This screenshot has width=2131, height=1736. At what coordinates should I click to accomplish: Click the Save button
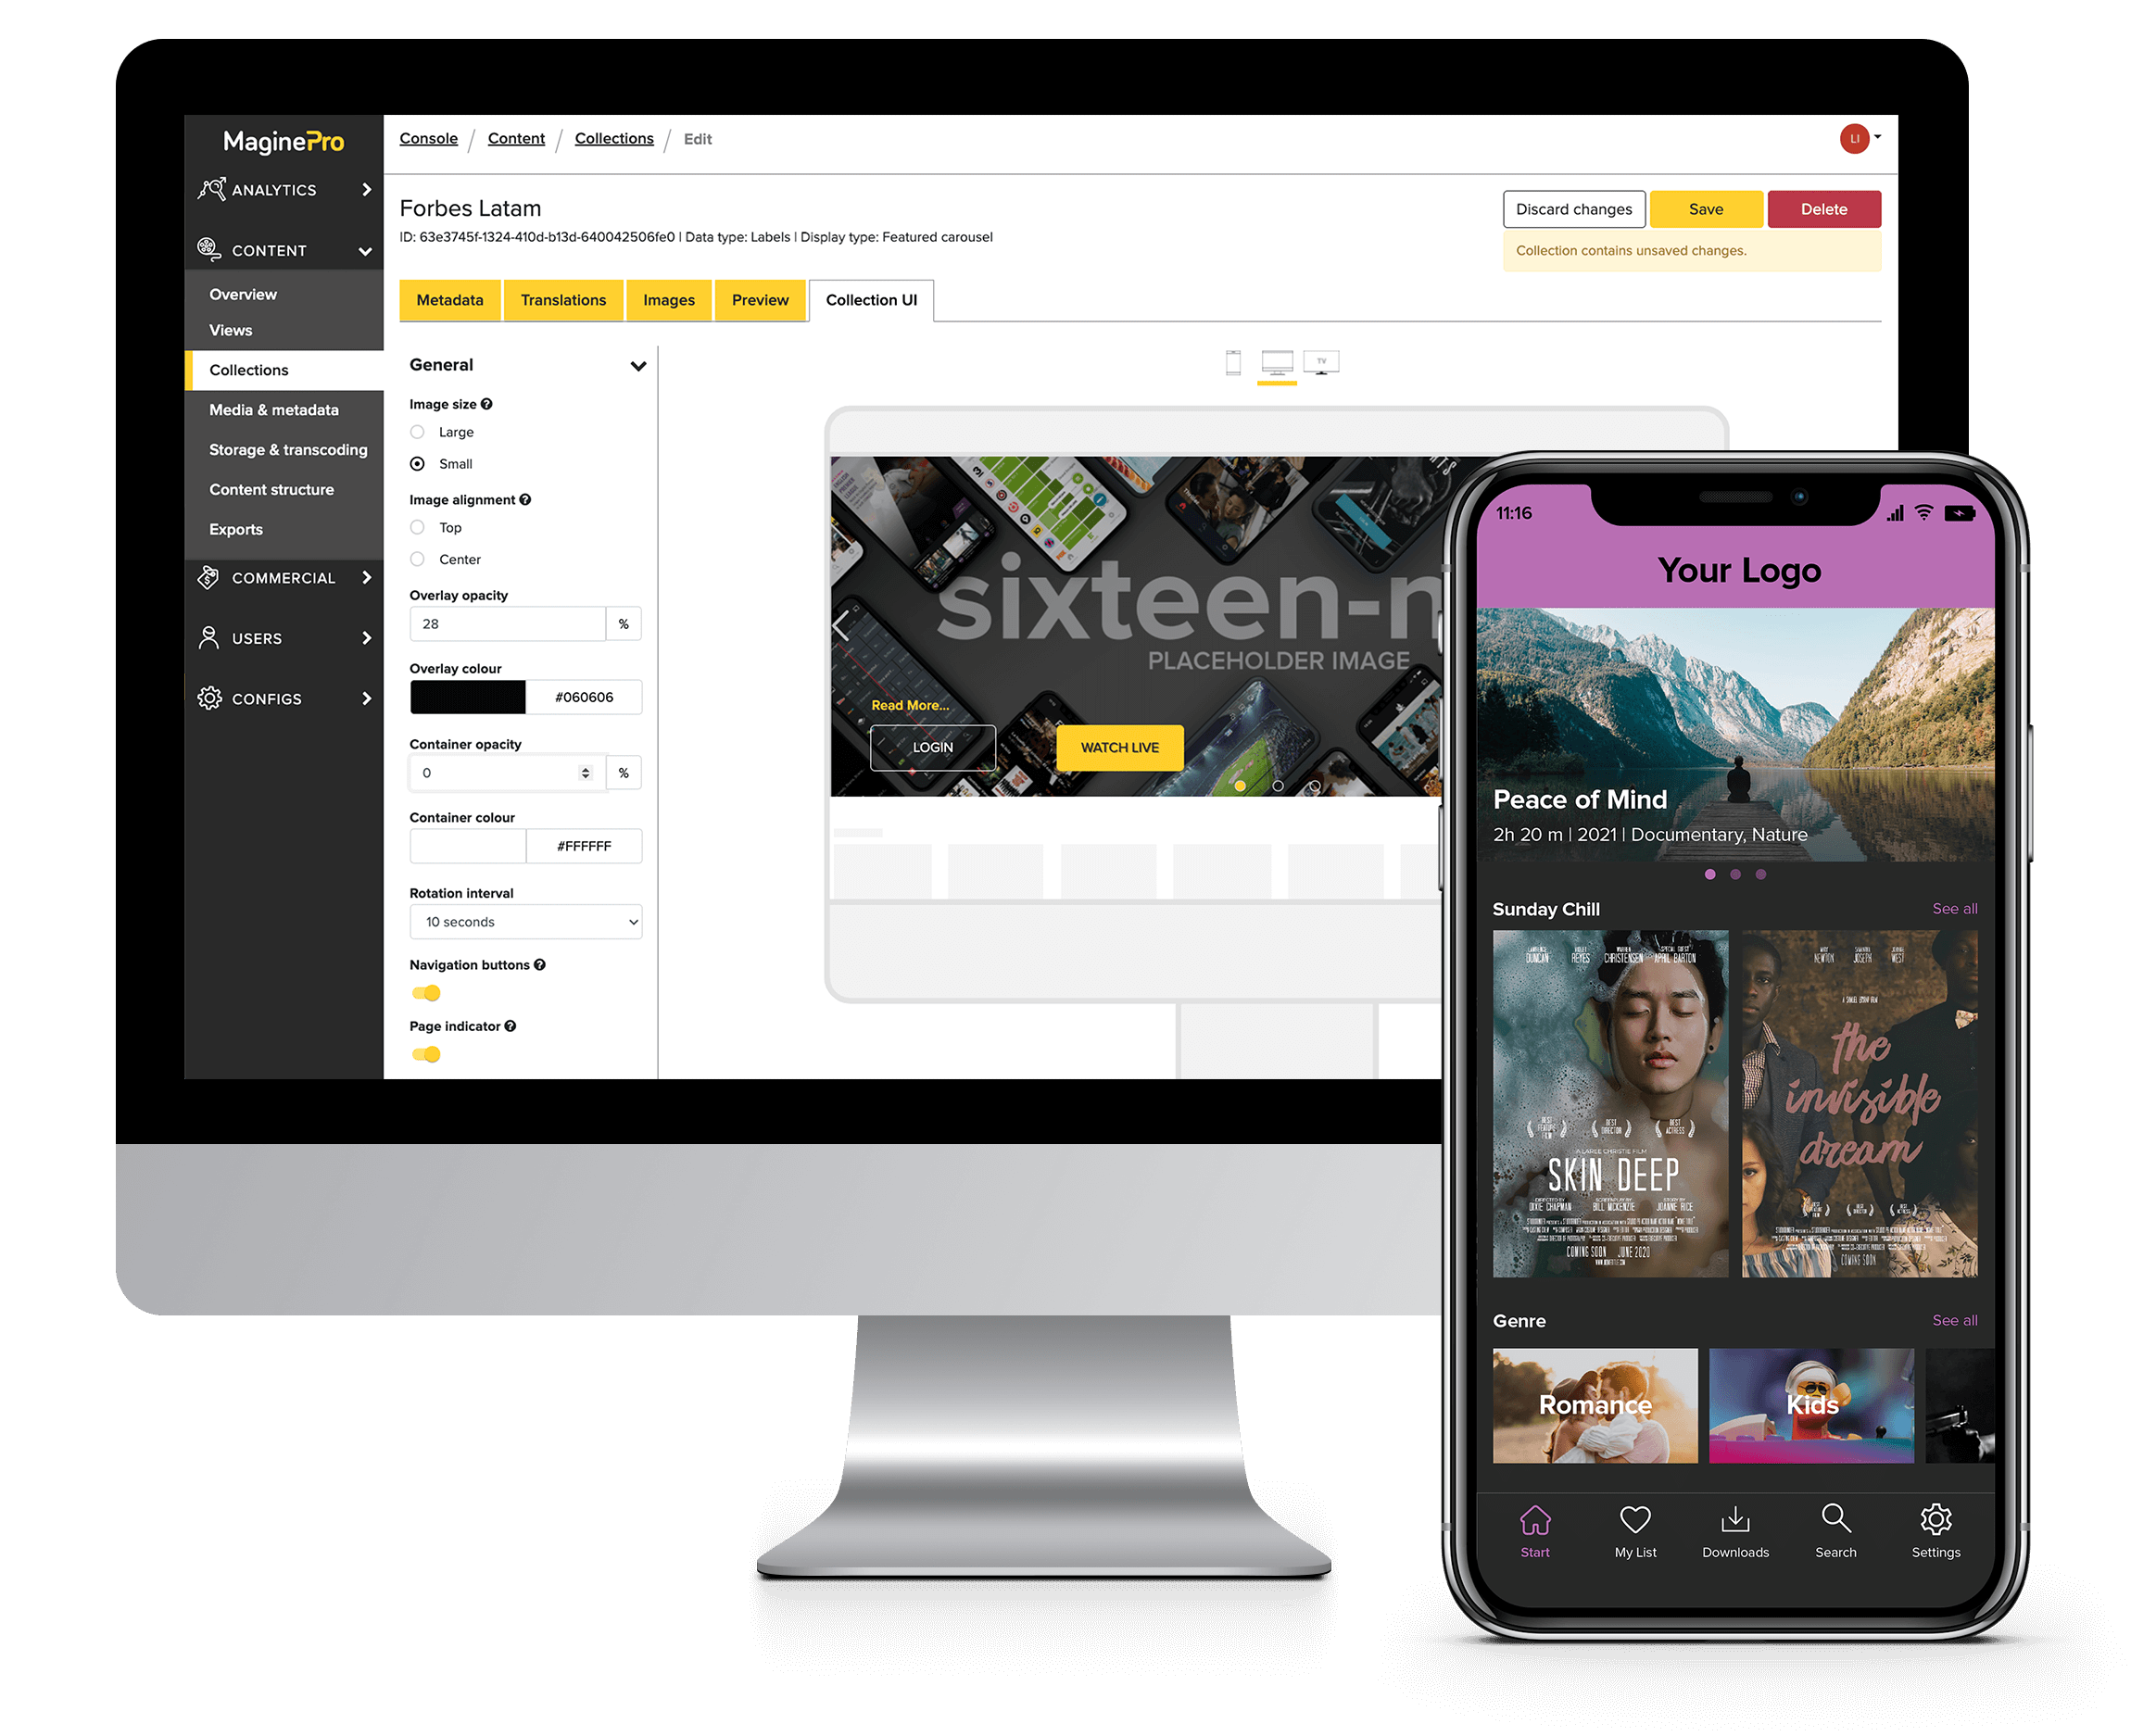pyautogui.click(x=1703, y=208)
